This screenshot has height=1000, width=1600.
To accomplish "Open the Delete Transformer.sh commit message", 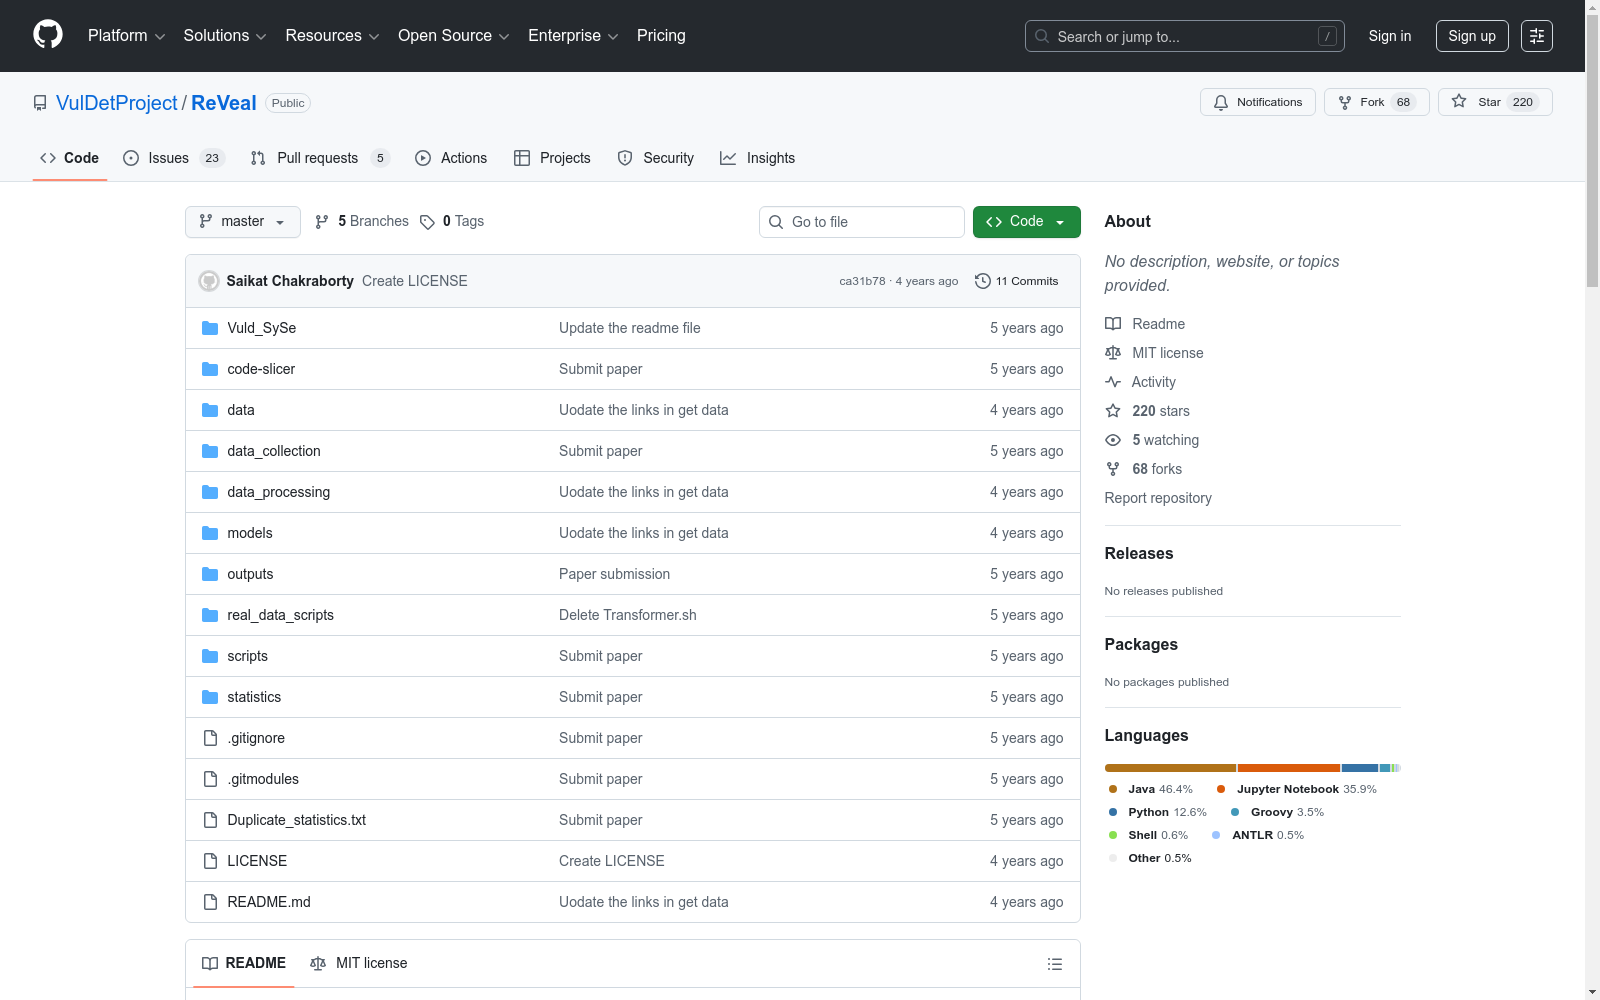I will [628, 615].
